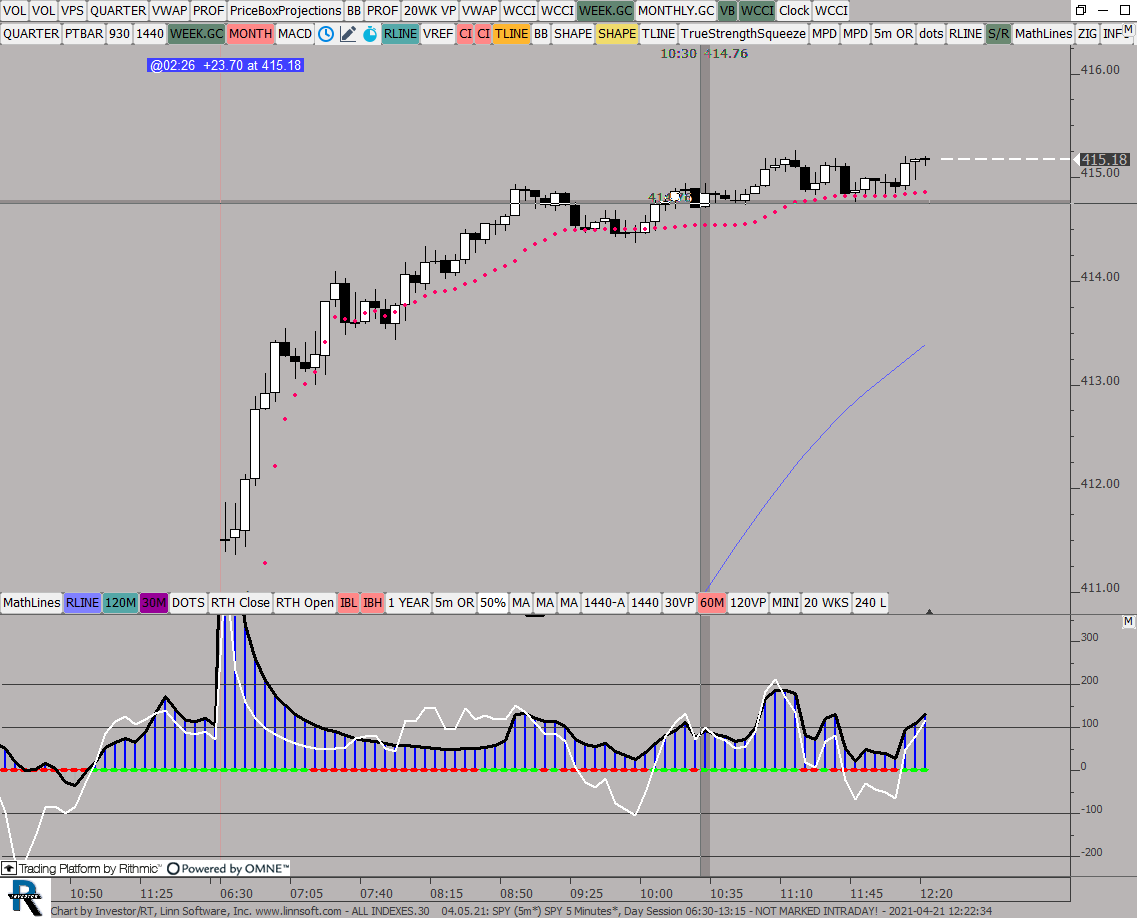Click the INF button at the toolbar end
This screenshot has height=918, width=1137.
[x=1112, y=34]
